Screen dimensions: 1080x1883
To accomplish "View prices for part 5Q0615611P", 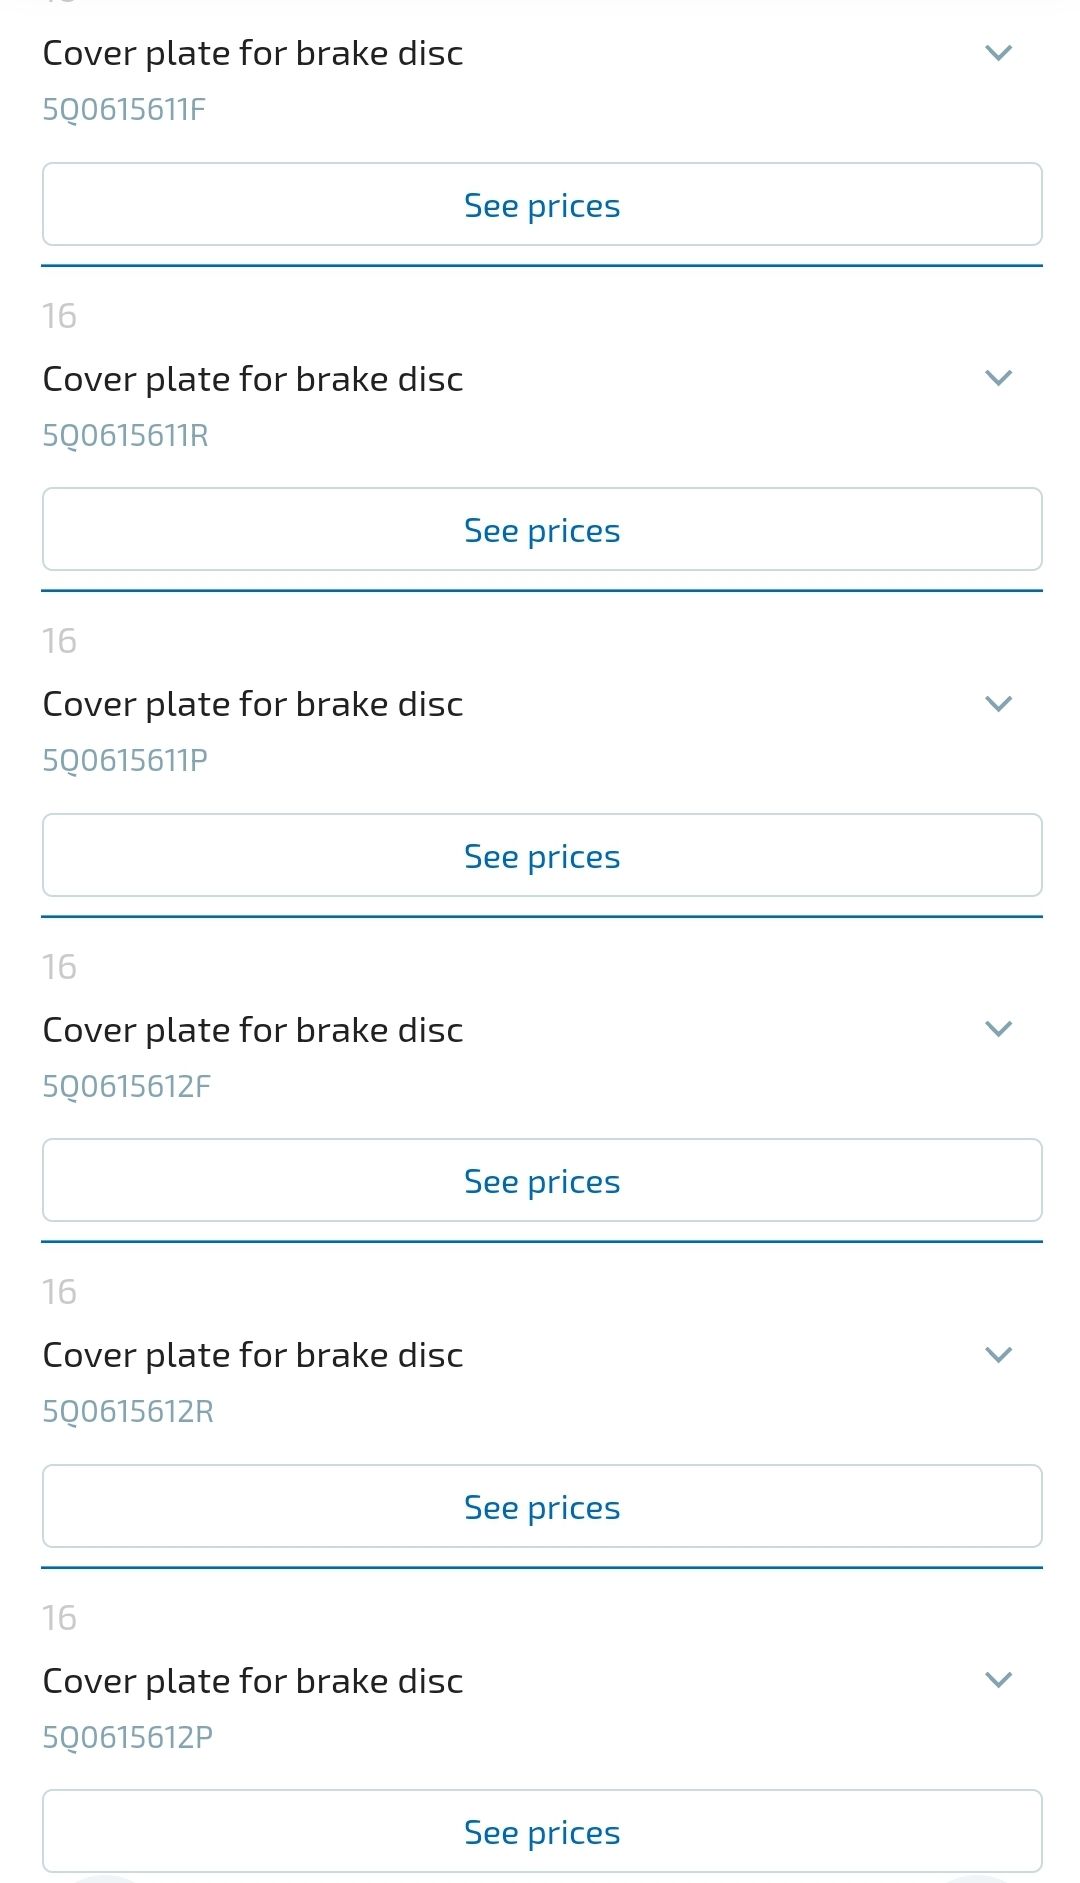I will click(x=542, y=856).
